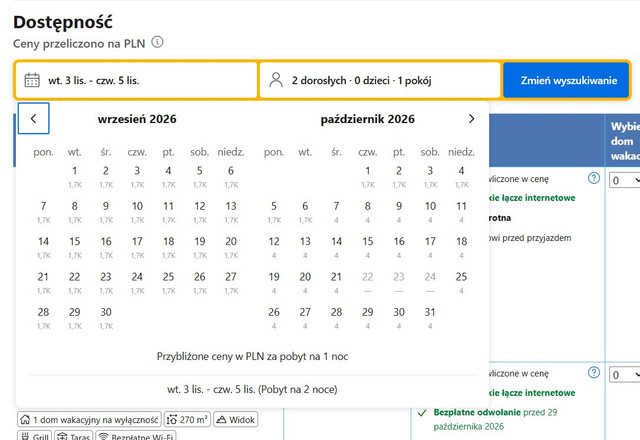
Task: Click the Zmień wyszukiwanie button
Action: [x=566, y=80]
